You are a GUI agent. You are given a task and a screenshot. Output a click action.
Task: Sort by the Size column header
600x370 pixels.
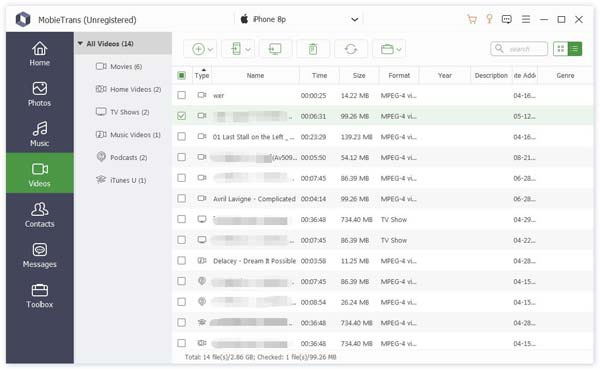click(x=359, y=75)
